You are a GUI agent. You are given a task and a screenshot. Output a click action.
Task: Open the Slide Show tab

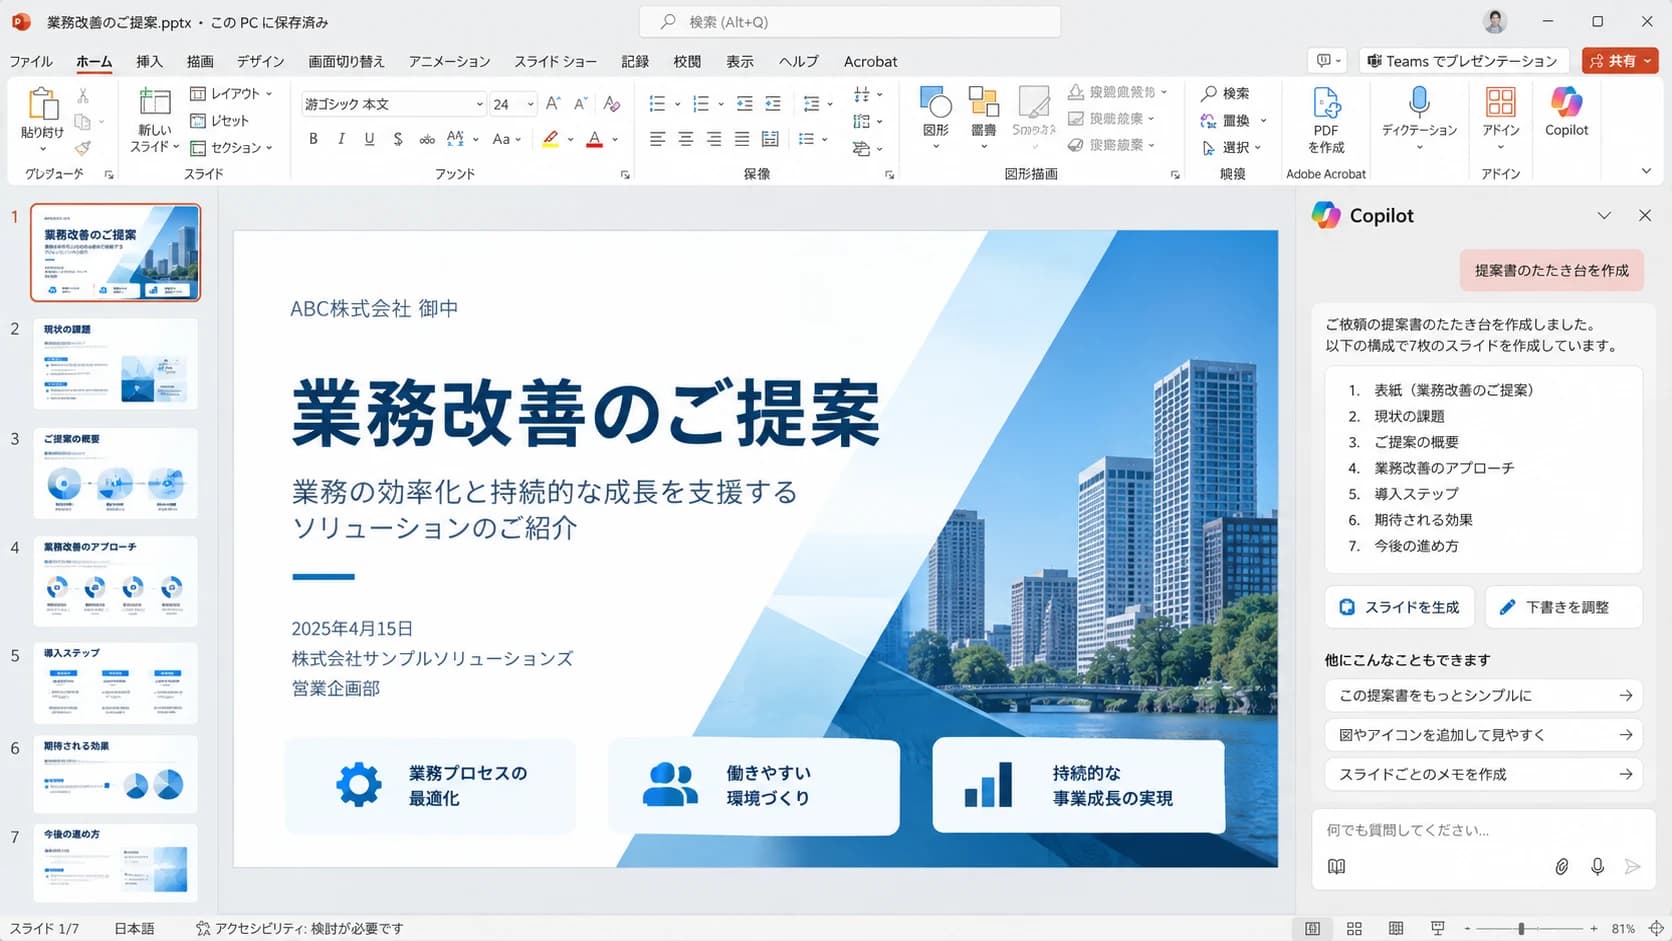[555, 61]
